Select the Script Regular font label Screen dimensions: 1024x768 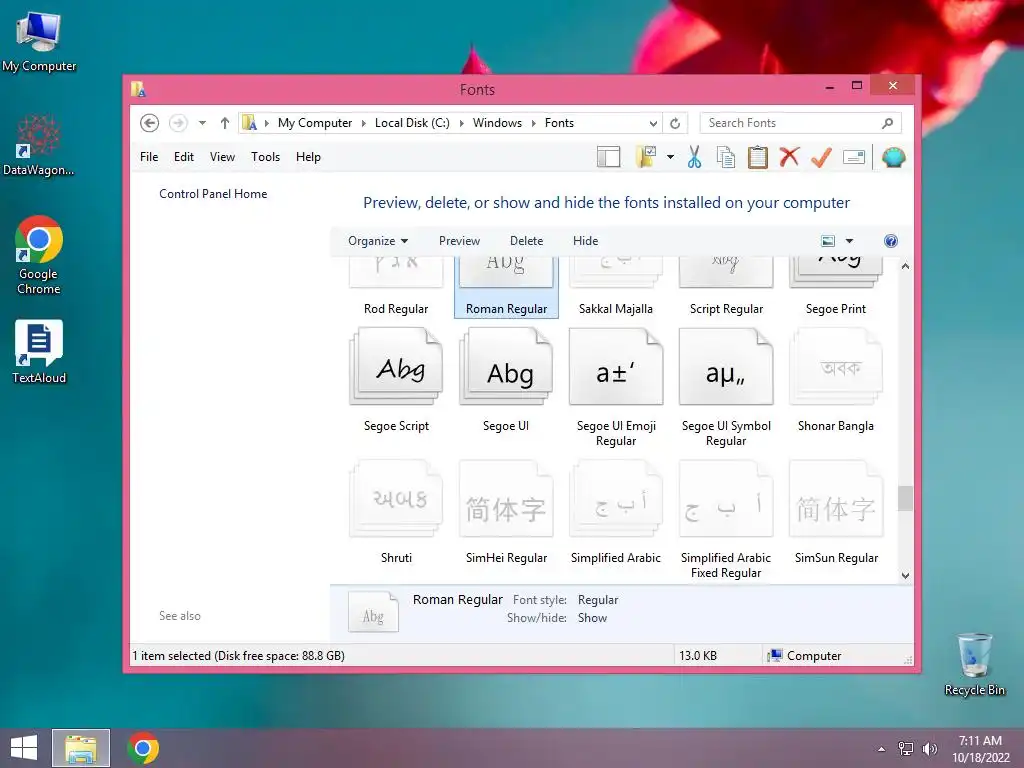[x=726, y=309]
